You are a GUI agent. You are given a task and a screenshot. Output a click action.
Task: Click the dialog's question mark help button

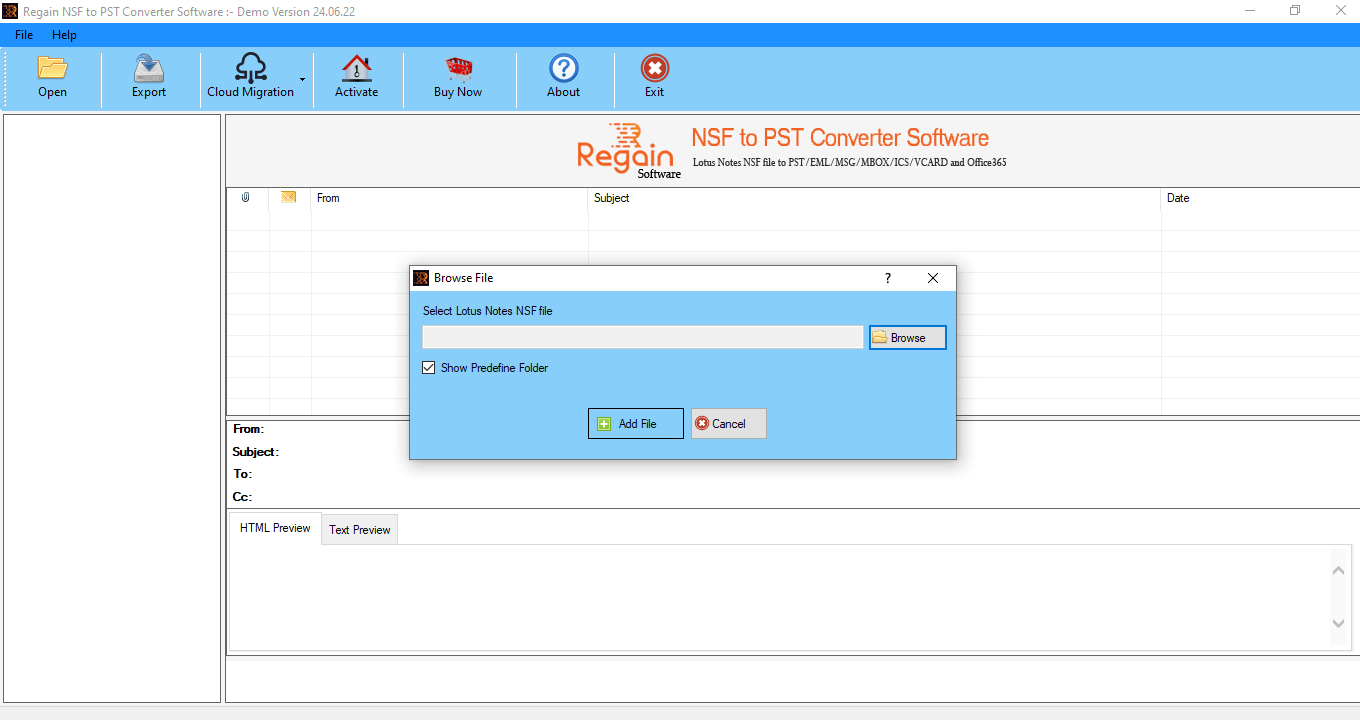click(887, 278)
